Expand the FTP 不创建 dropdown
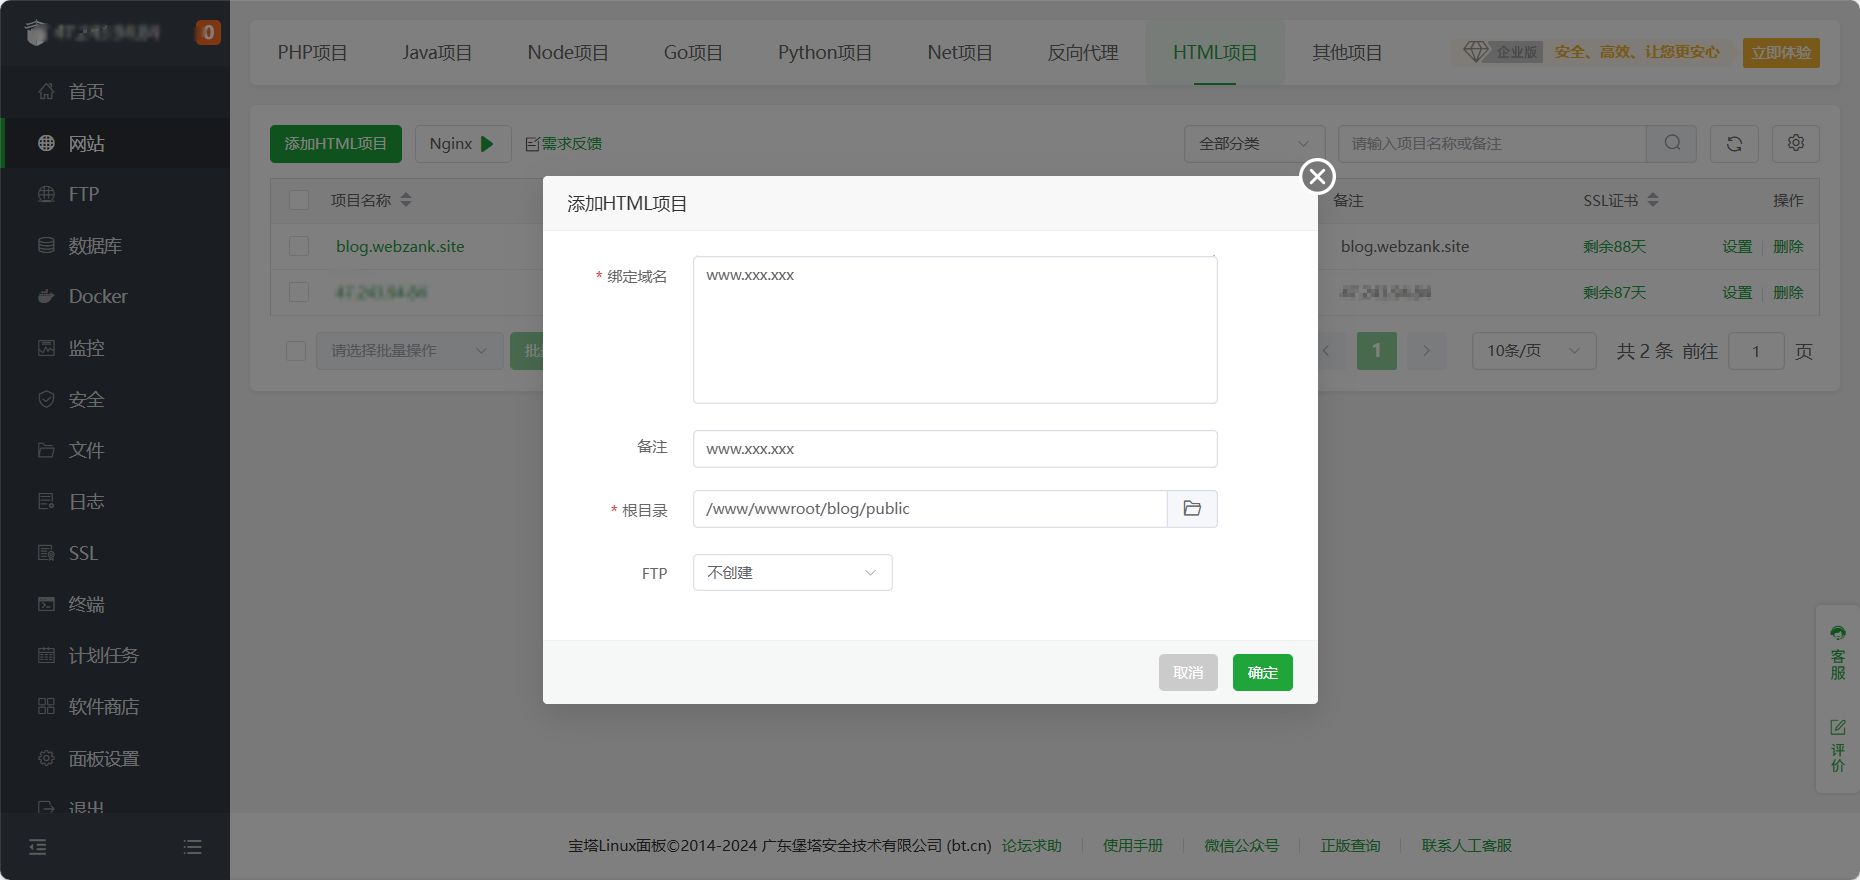 (x=792, y=573)
